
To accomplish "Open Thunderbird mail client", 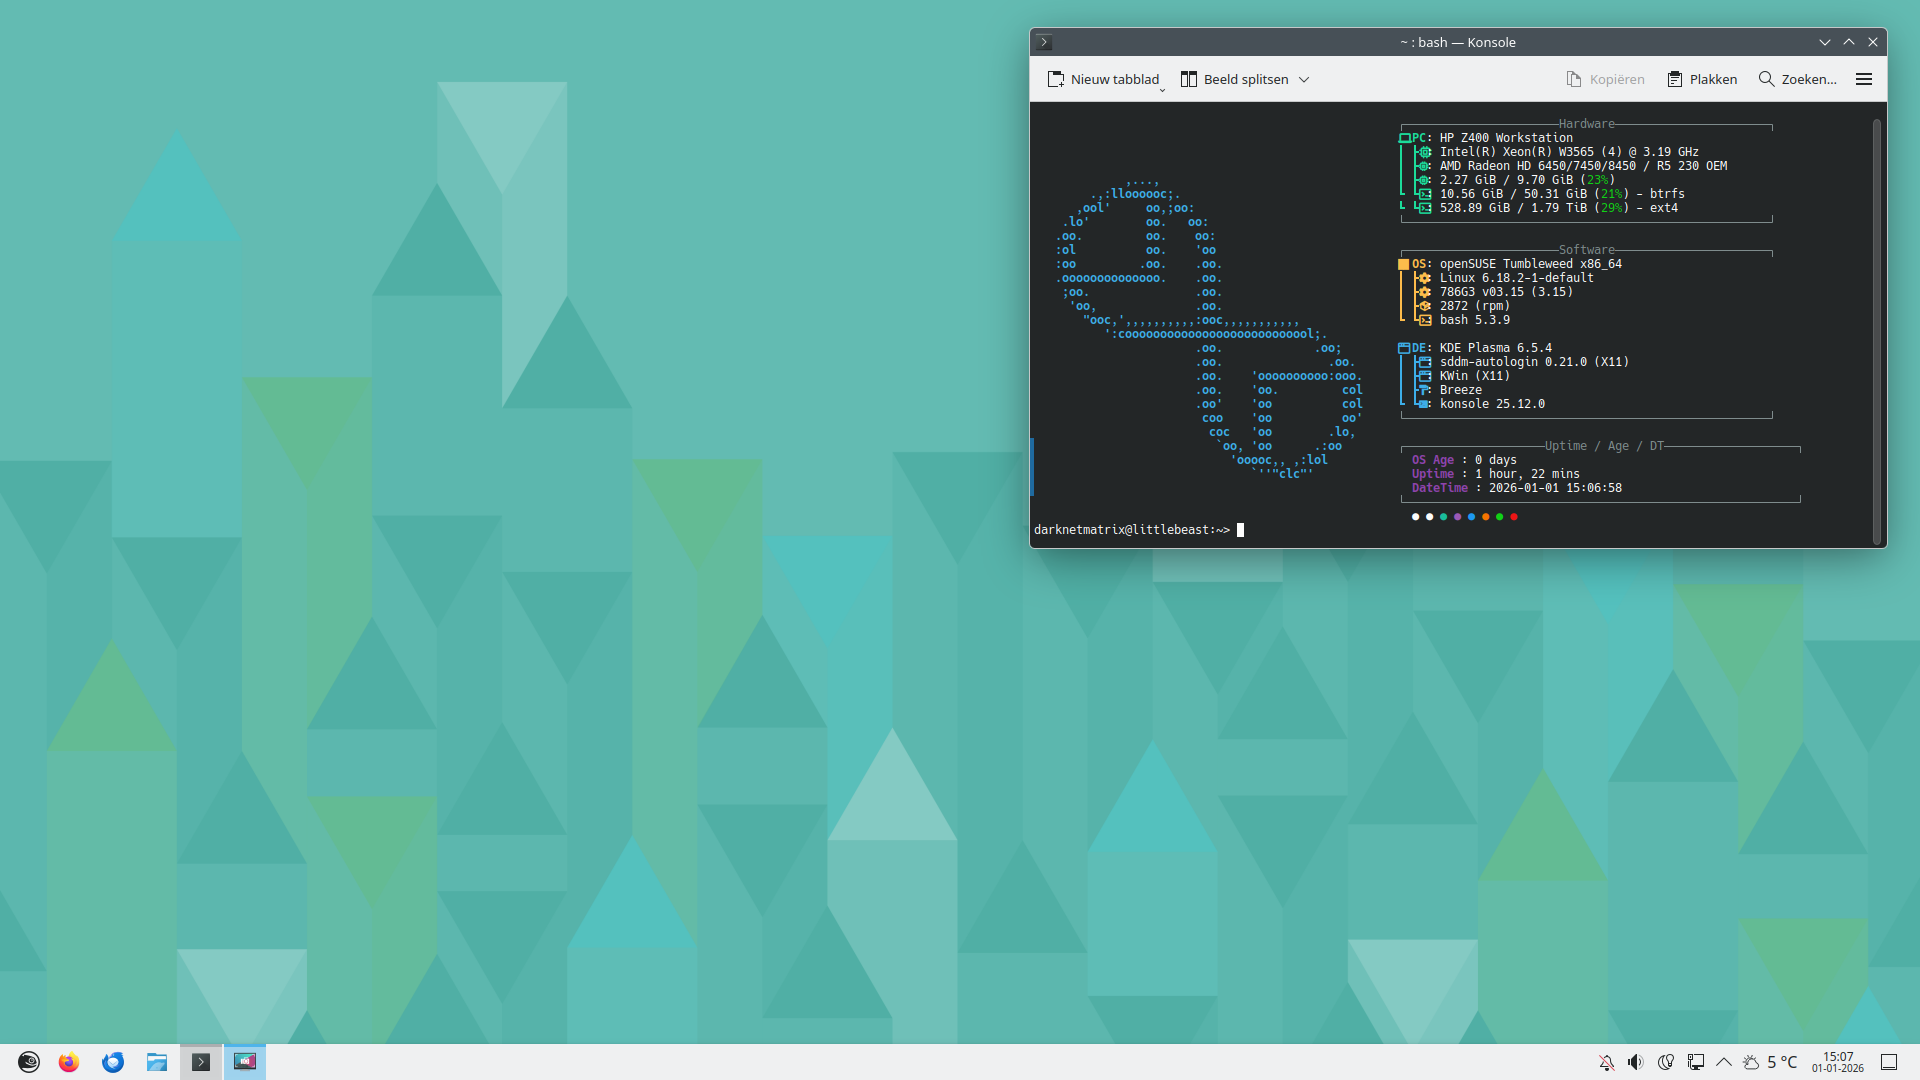I will coord(113,1062).
